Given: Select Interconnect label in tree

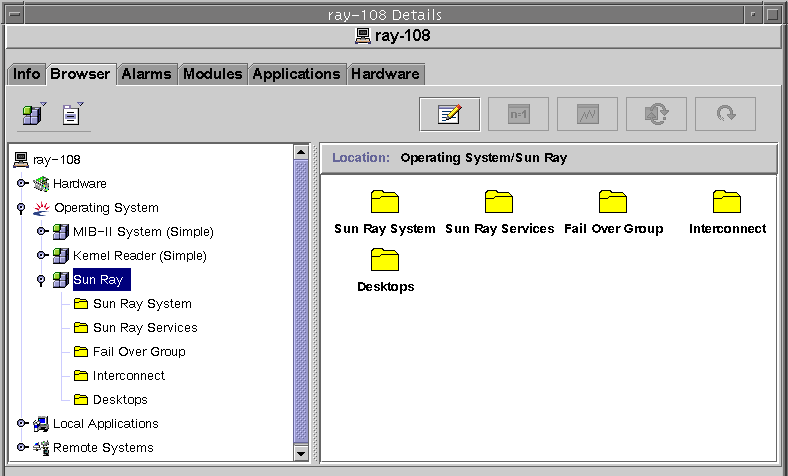Looking at the screenshot, I should click(129, 375).
